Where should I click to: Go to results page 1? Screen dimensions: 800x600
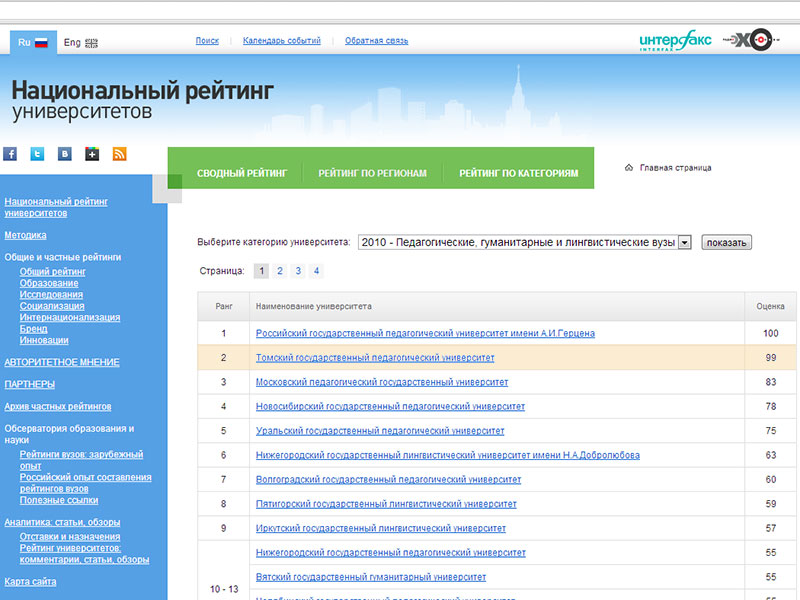click(x=262, y=271)
